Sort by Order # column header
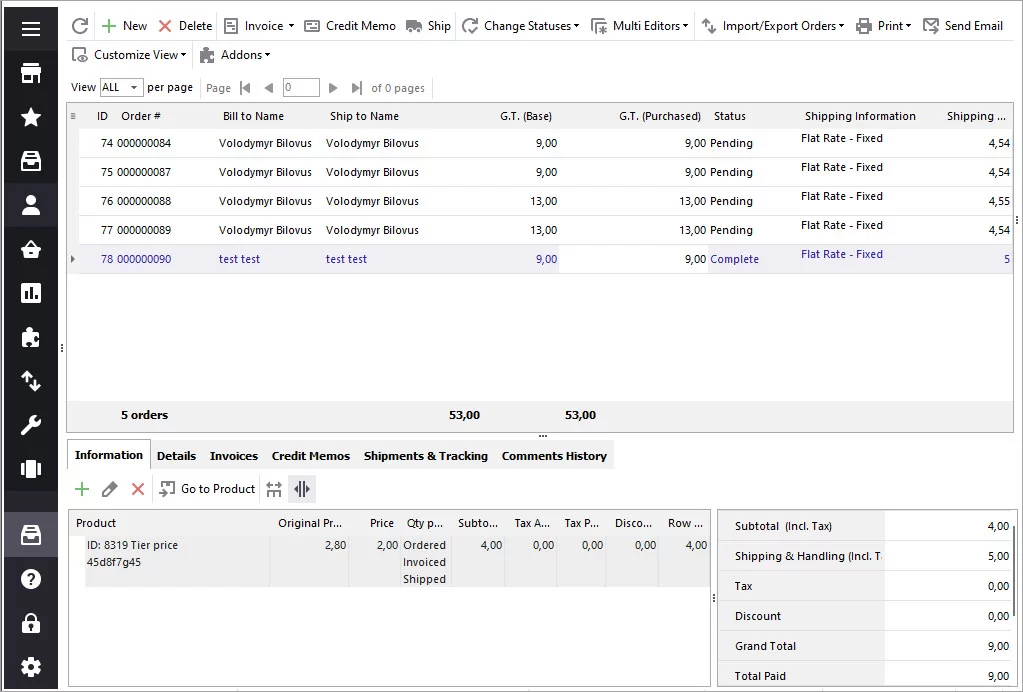This screenshot has height=692, width=1023. [x=141, y=116]
